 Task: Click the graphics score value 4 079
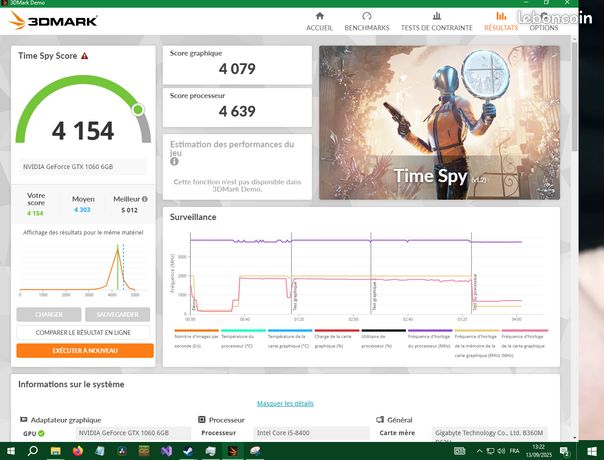237,69
